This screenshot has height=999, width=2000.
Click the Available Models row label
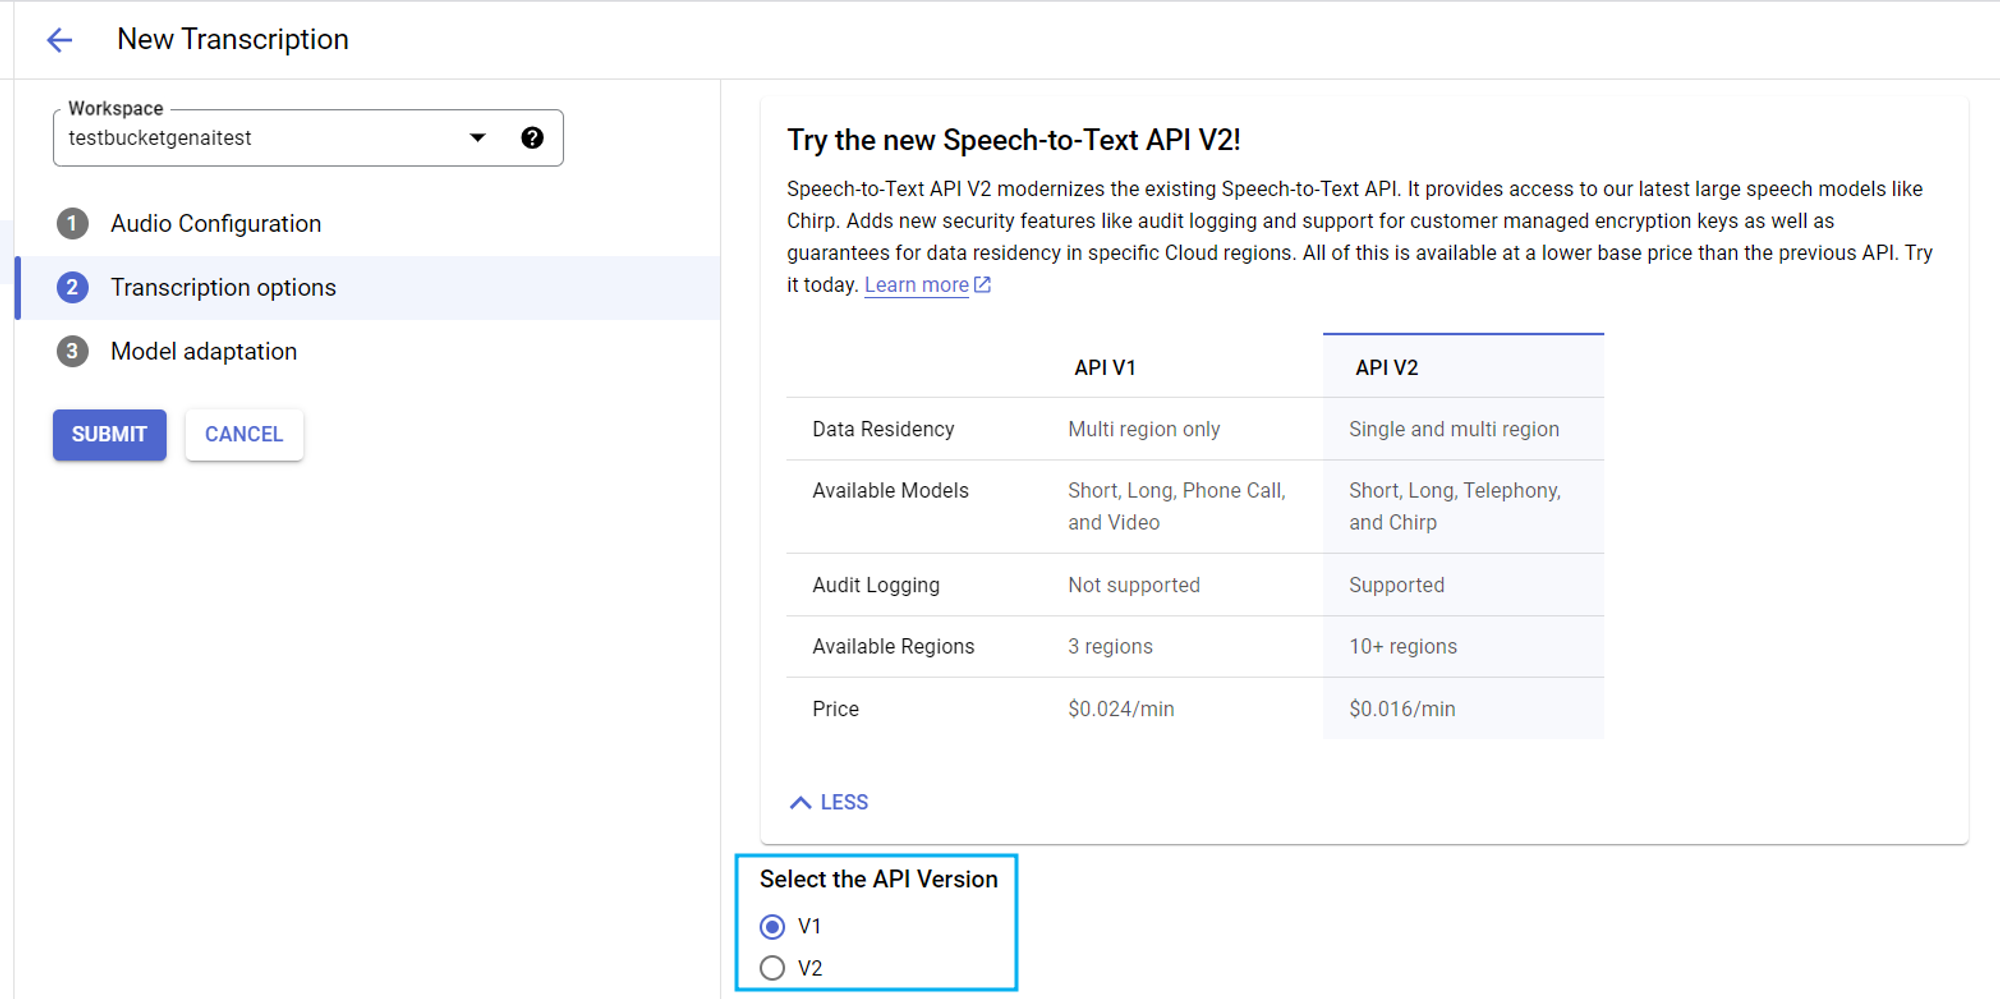[x=890, y=491]
